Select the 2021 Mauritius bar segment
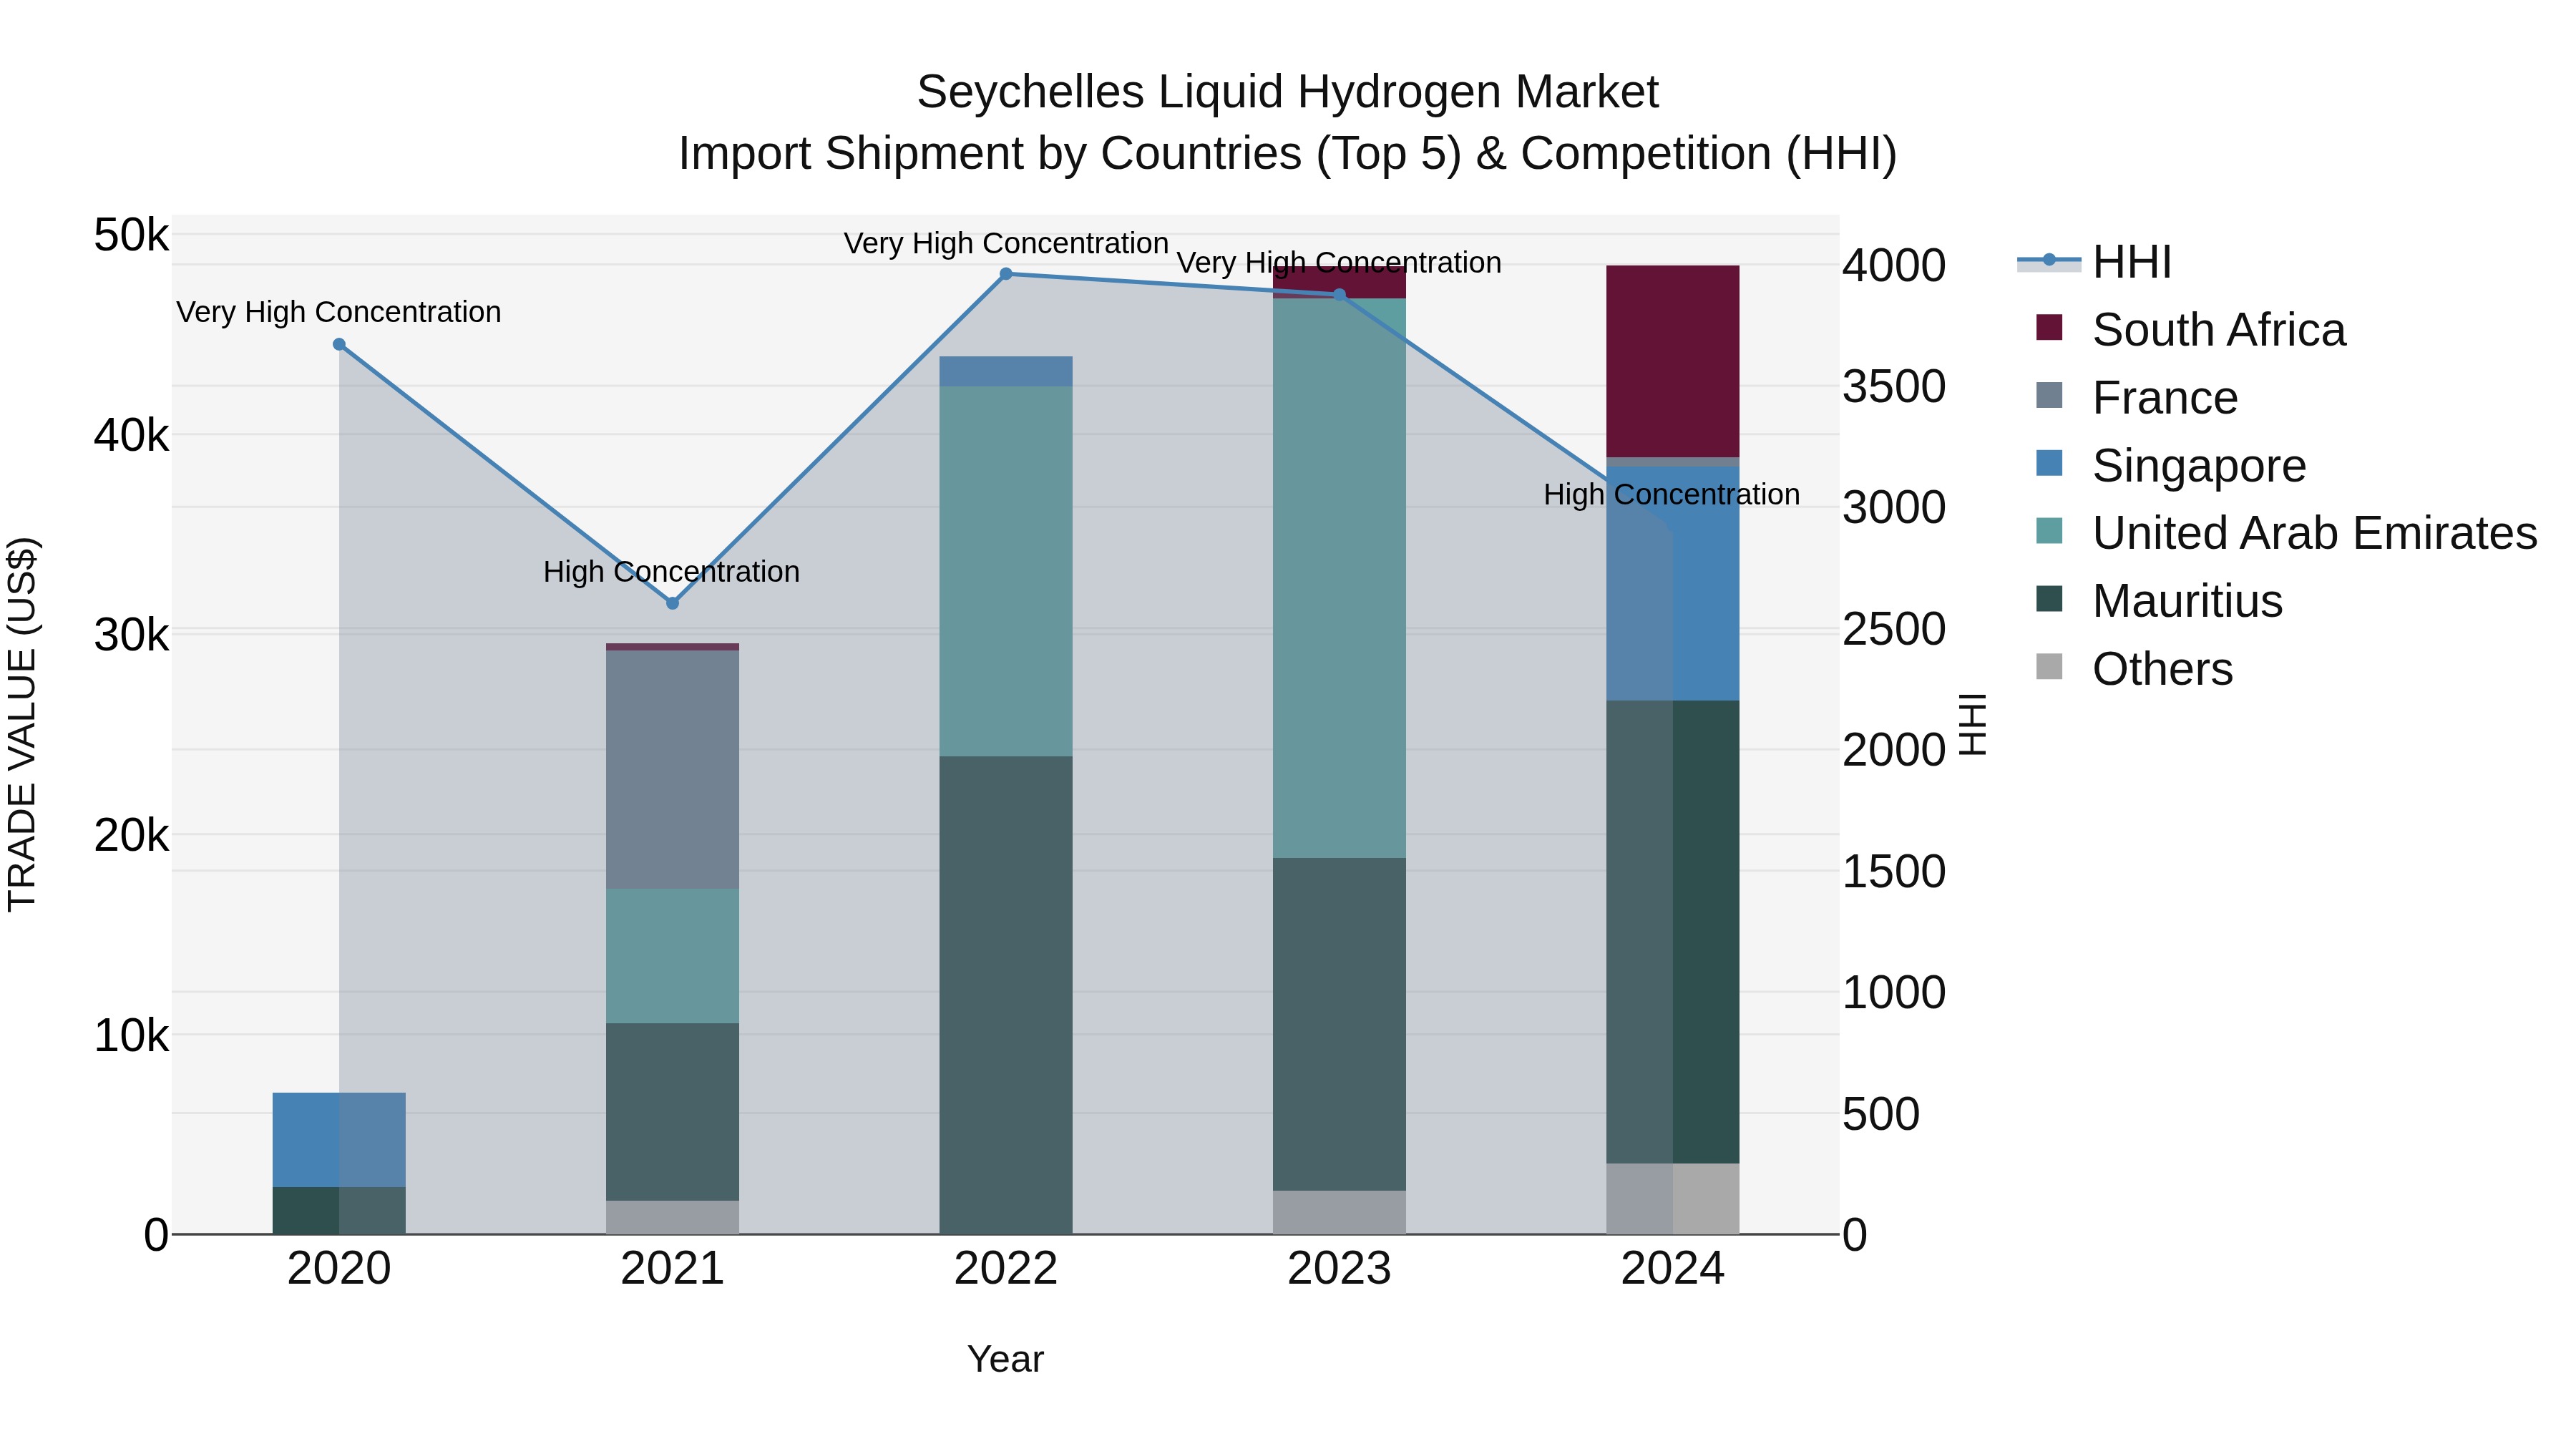The image size is (2576, 1449). pos(672,1112)
